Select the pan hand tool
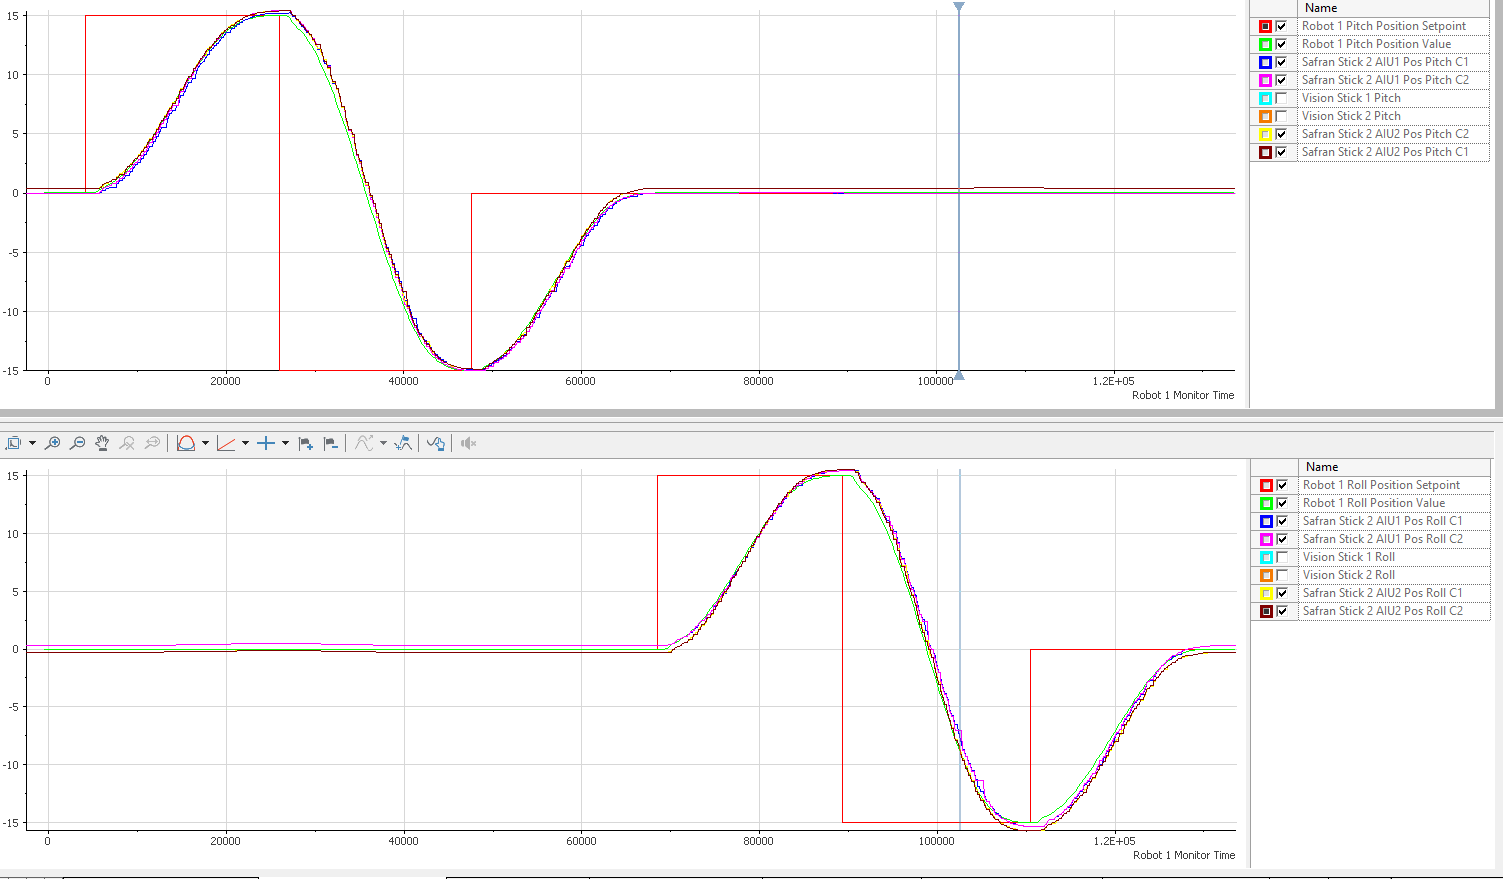Screen dimensions: 1503x879 pyautogui.click(x=102, y=443)
